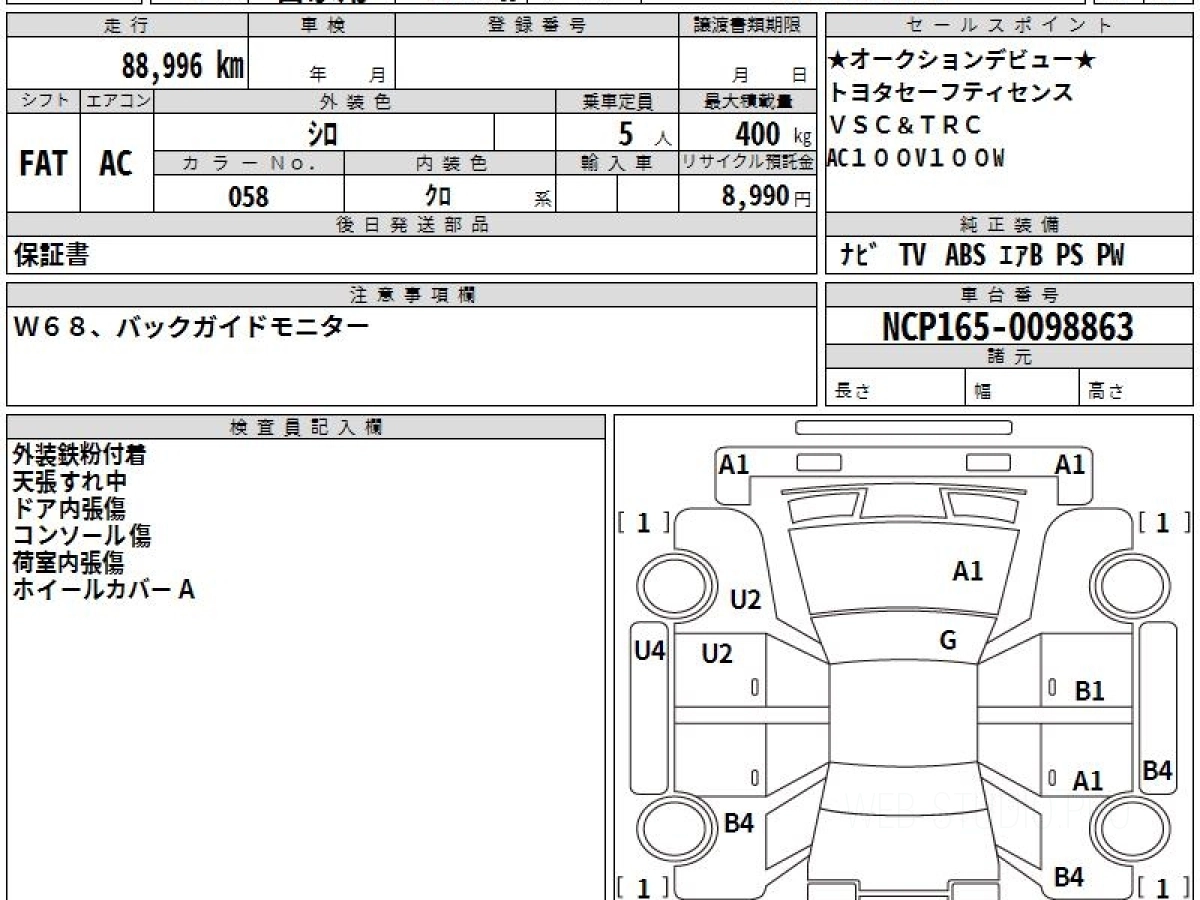Screen dimensions: 1200x900
Task: Click the 内装色 header
Action: pyautogui.click(x=450, y=164)
